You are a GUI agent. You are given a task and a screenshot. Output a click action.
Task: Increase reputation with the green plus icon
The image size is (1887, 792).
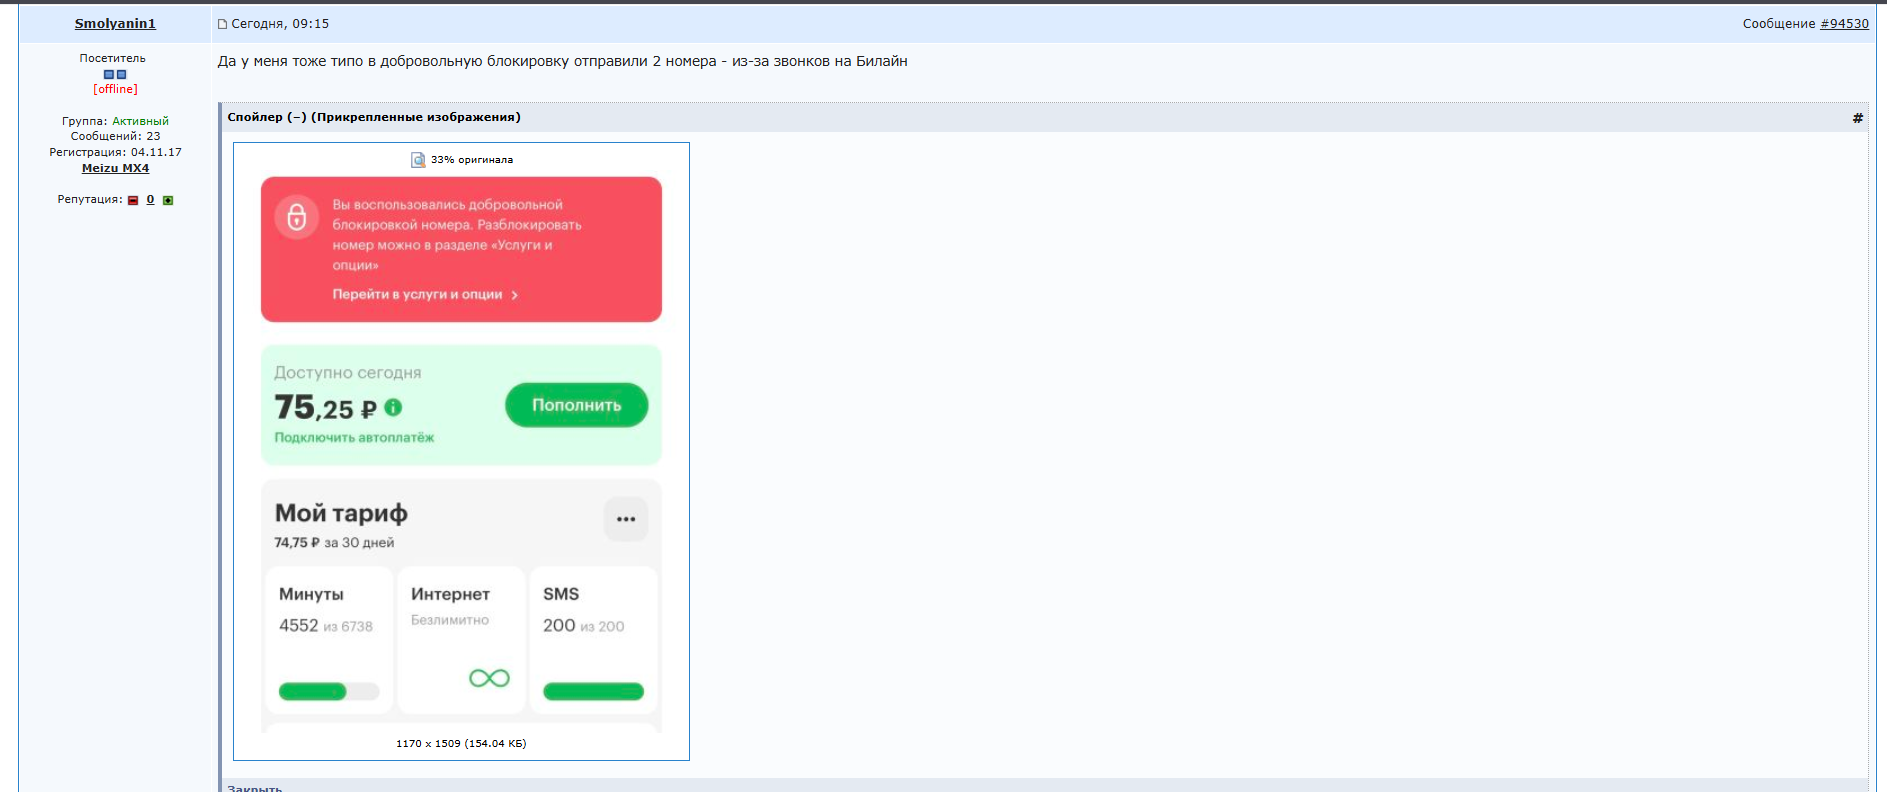click(x=168, y=200)
